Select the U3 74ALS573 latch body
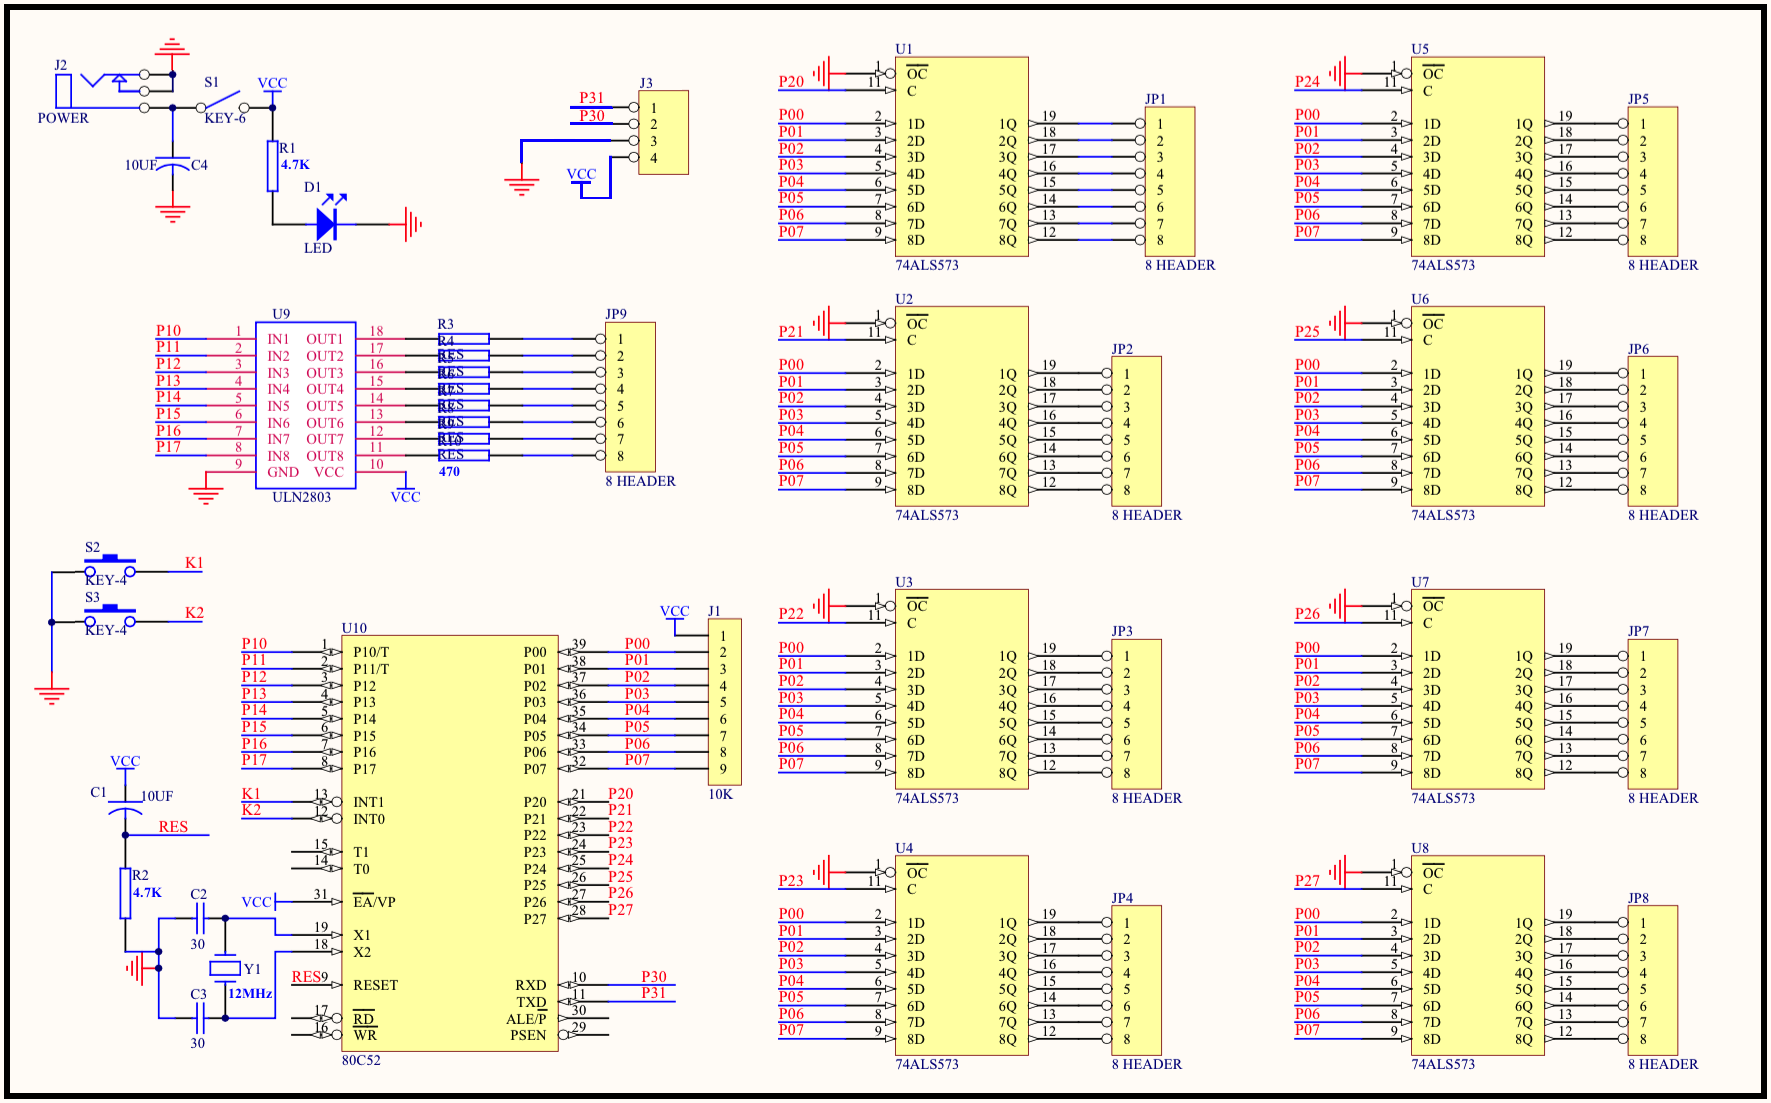1771x1103 pixels. [962, 690]
